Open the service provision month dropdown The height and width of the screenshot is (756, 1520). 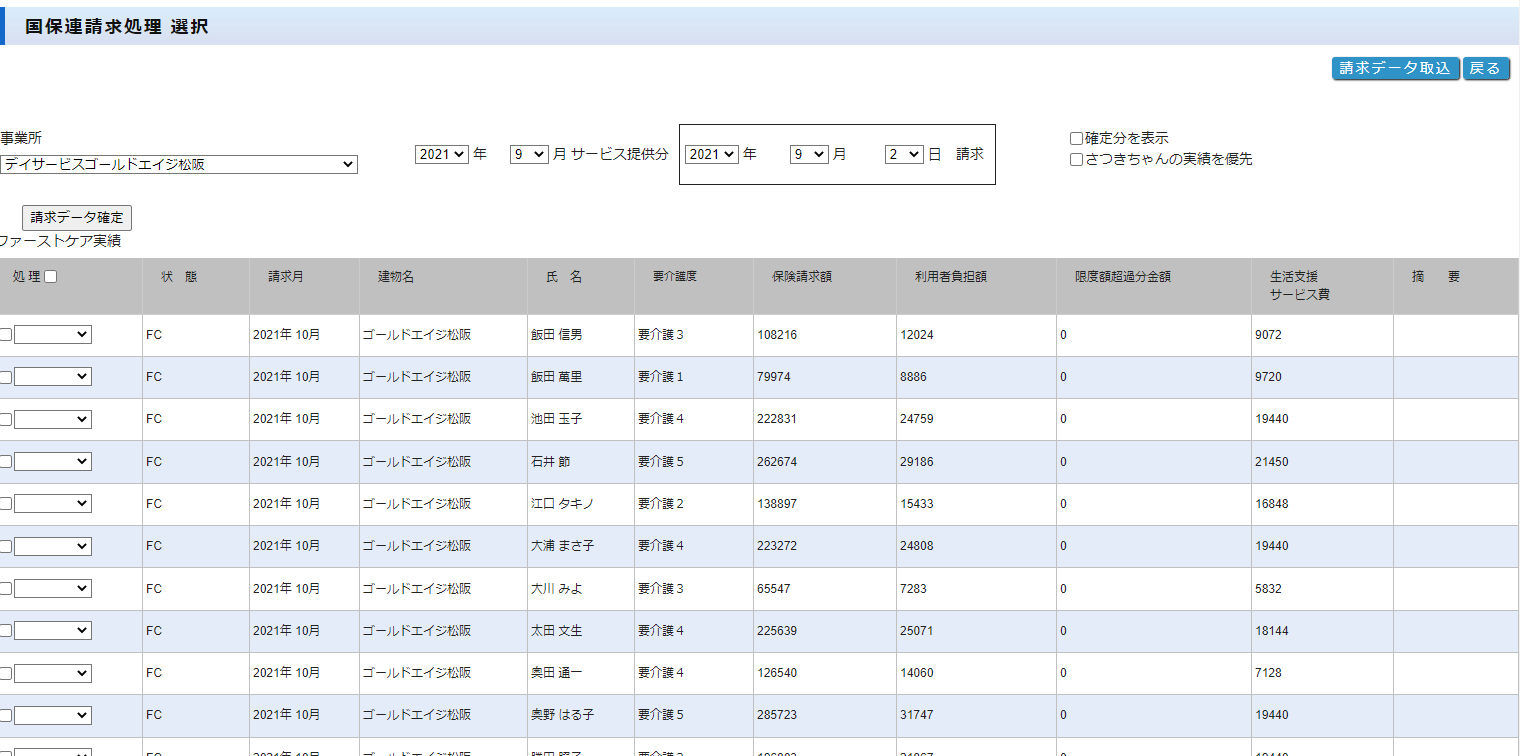[x=529, y=155]
